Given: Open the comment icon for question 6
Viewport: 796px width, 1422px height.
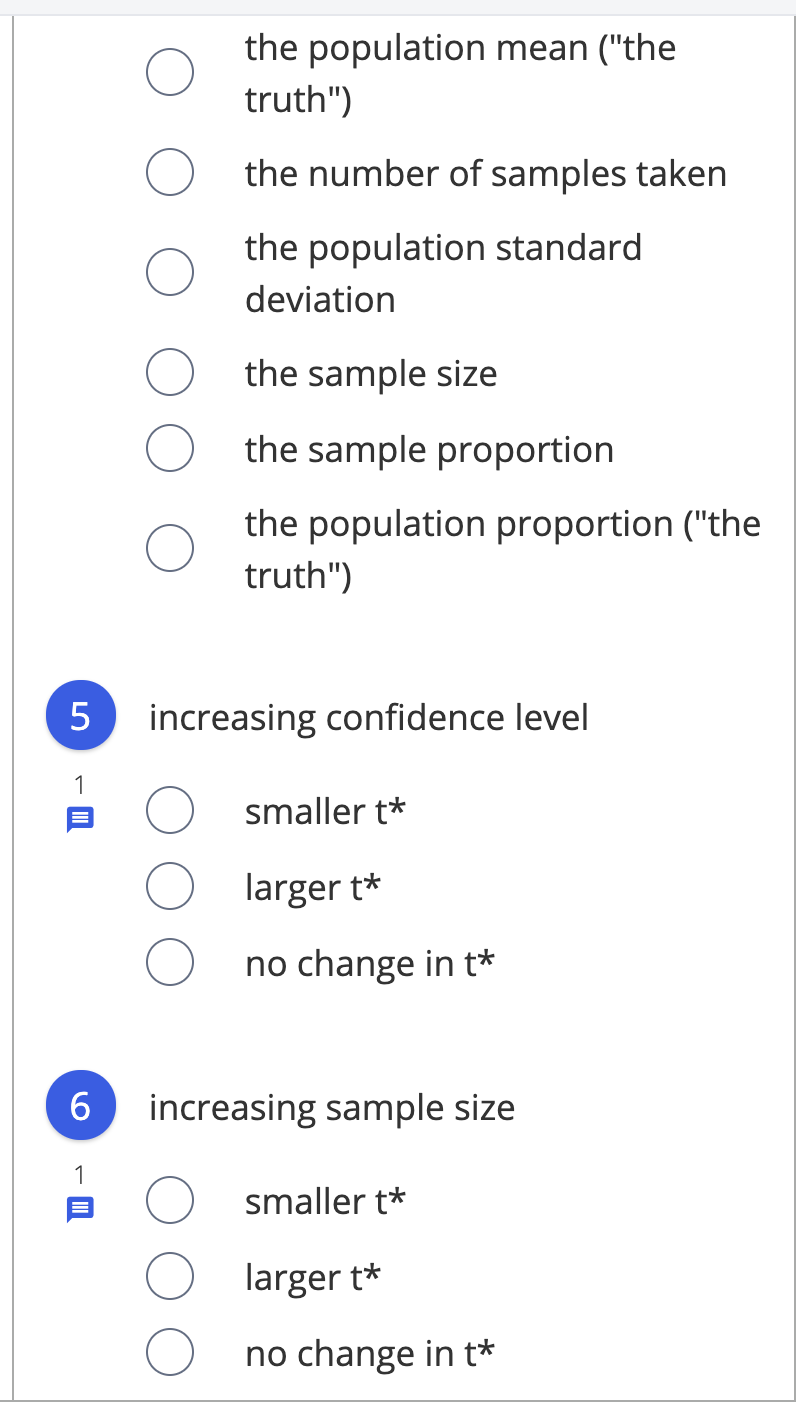Looking at the screenshot, I should [79, 1208].
